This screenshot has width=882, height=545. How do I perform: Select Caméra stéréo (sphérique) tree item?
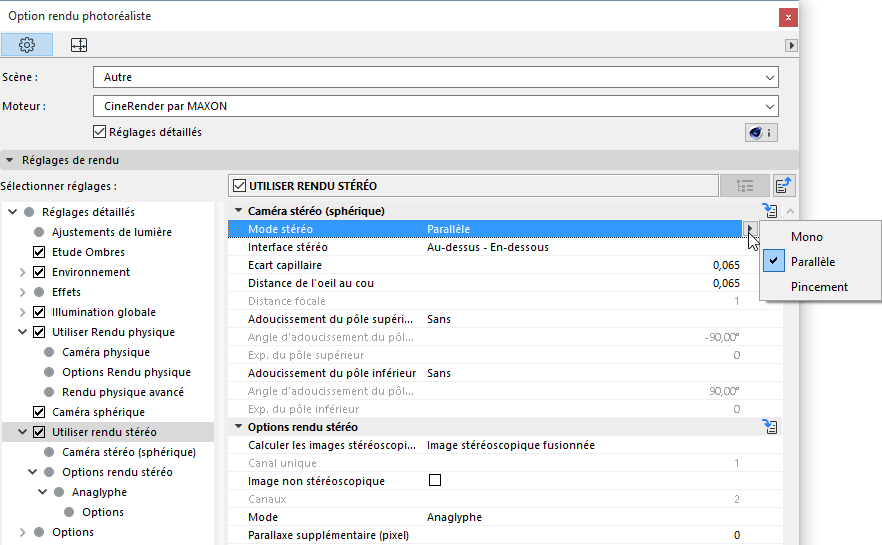129,452
